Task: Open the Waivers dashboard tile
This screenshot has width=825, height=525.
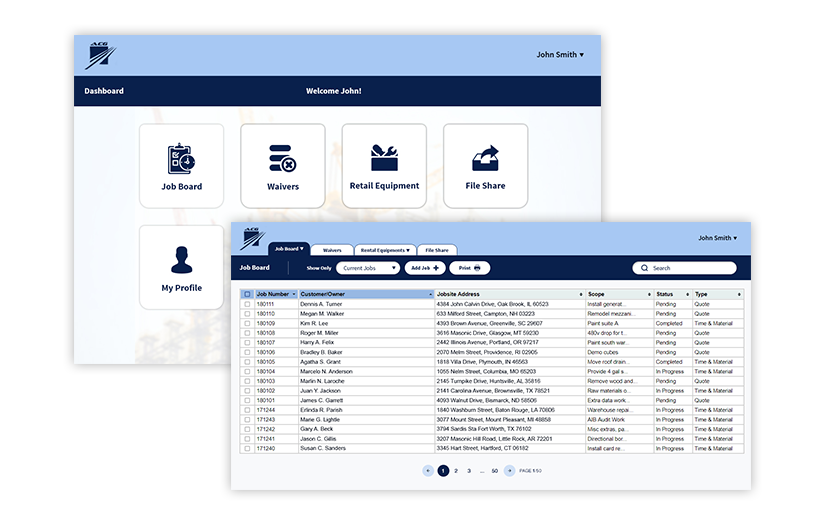Action: coord(283,166)
